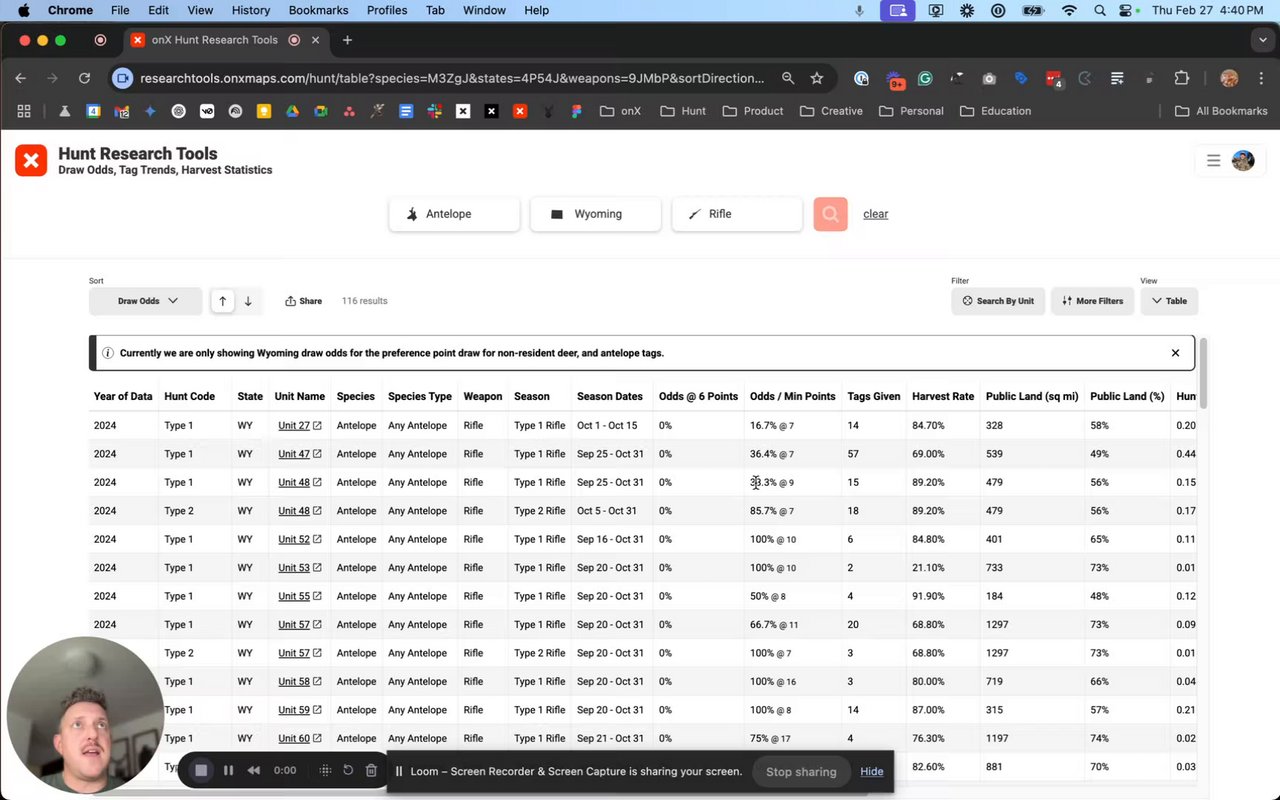Open the Wyoming state selector
The height and width of the screenshot is (800, 1280).
[x=595, y=214]
